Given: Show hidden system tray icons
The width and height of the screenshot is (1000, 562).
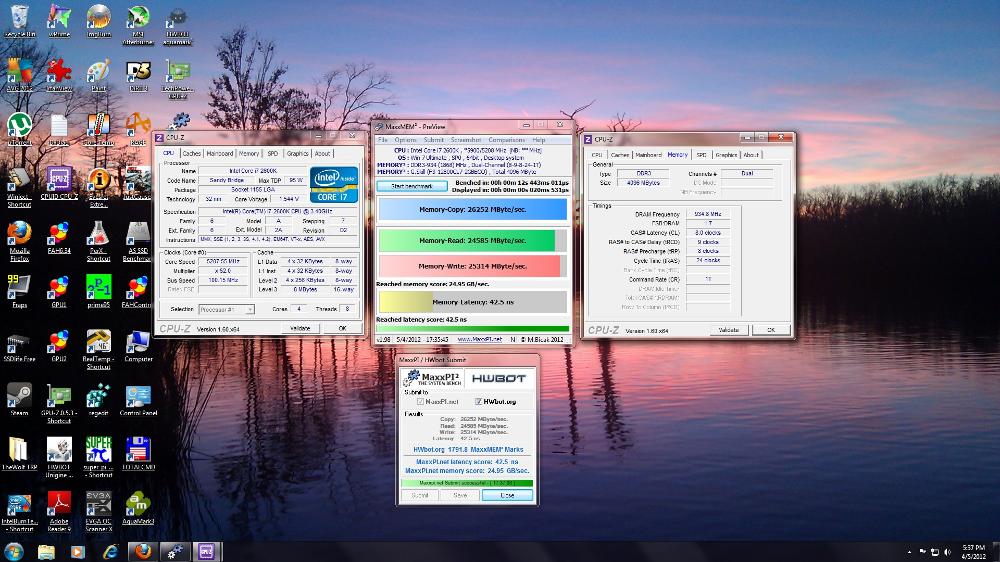Looking at the screenshot, I should (909, 552).
